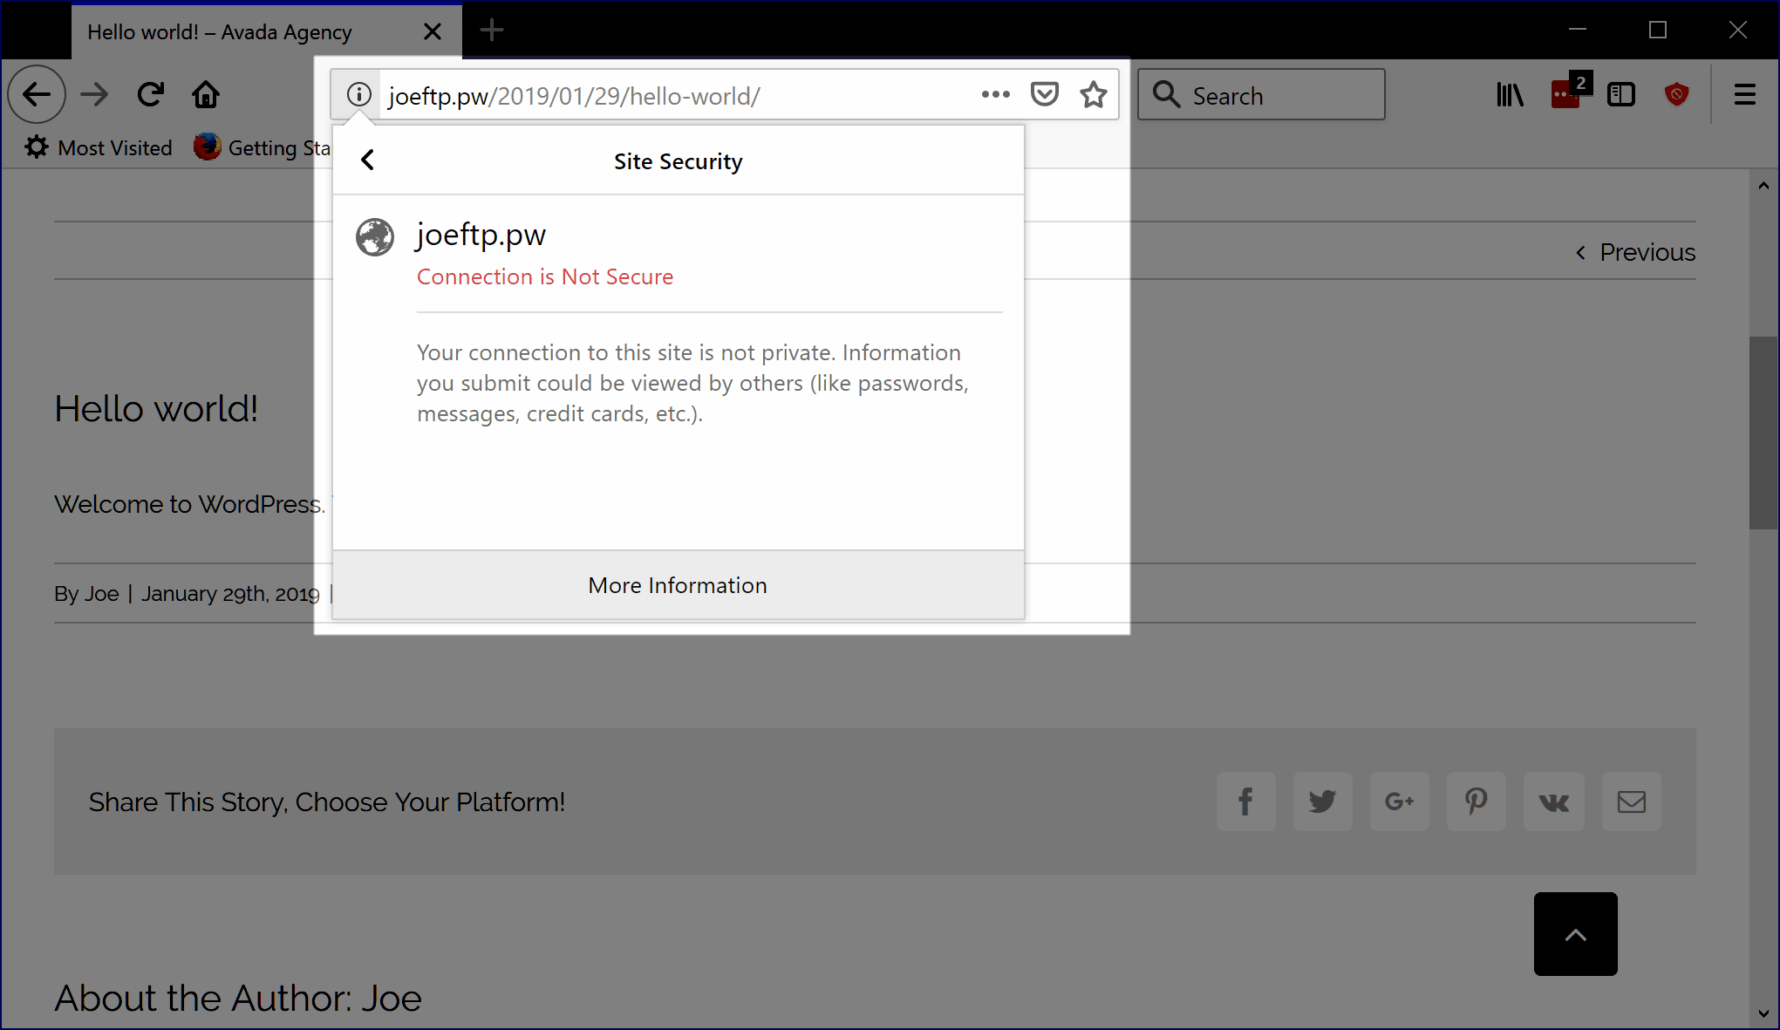This screenshot has height=1030, width=1780.
Task: Switch to the Hello world! Avada Agency tab
Action: 218,31
